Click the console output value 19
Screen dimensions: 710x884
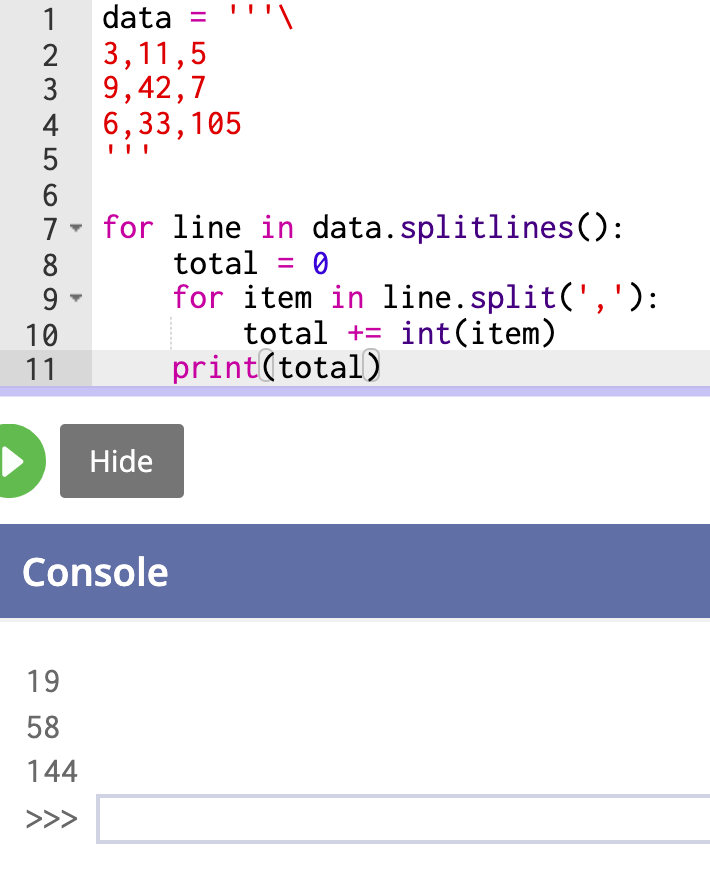[x=43, y=681]
